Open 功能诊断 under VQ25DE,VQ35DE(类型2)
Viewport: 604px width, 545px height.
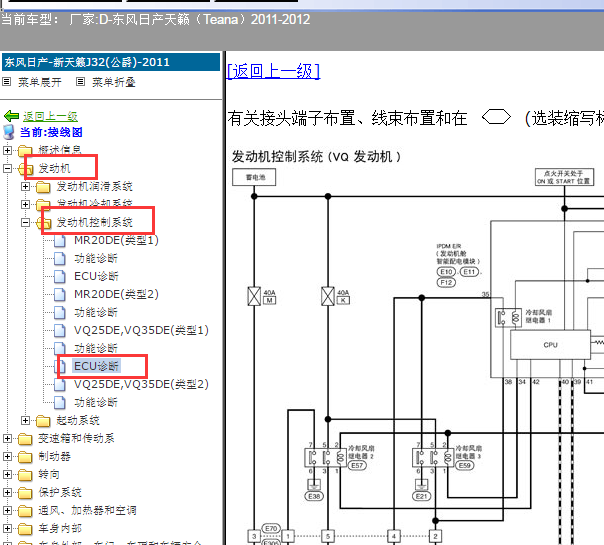96,402
